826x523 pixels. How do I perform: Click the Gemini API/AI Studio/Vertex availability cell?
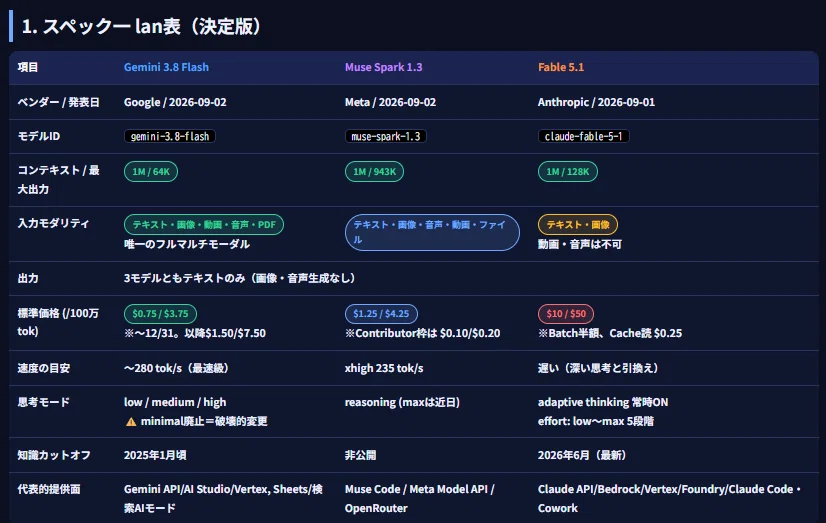tap(223, 499)
